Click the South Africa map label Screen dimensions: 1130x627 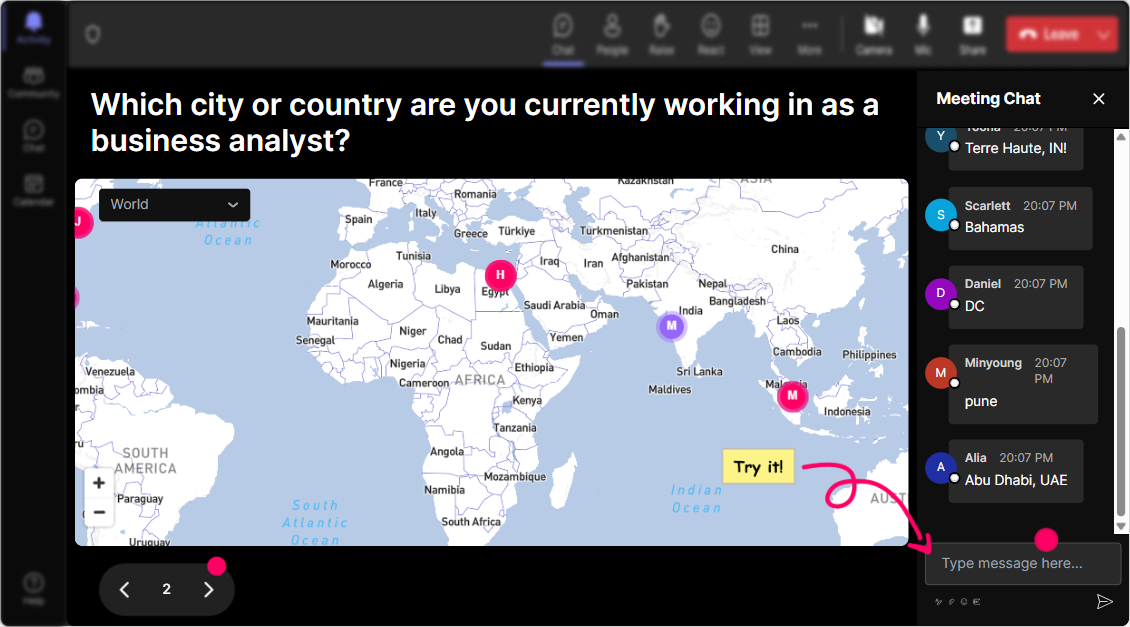point(471,522)
